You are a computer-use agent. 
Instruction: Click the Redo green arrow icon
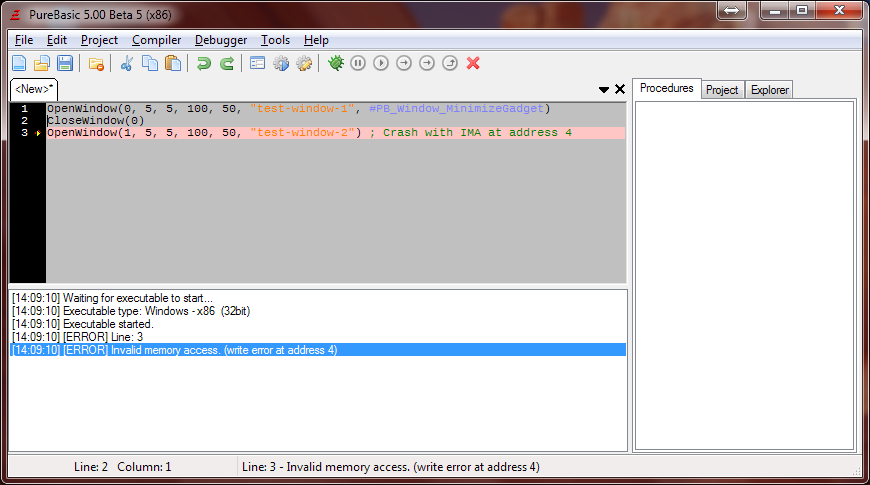tap(227, 64)
